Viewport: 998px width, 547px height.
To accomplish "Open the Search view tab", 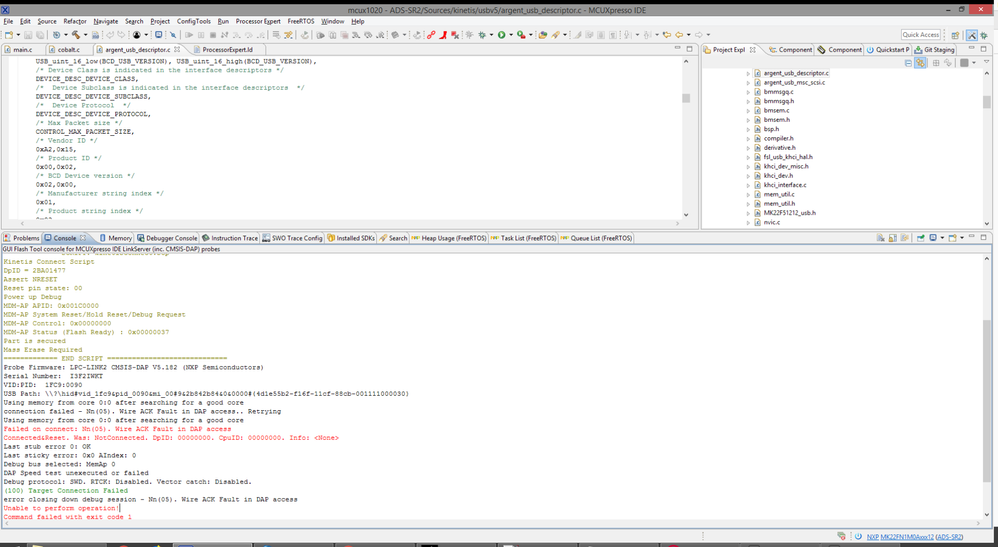I will coord(393,238).
